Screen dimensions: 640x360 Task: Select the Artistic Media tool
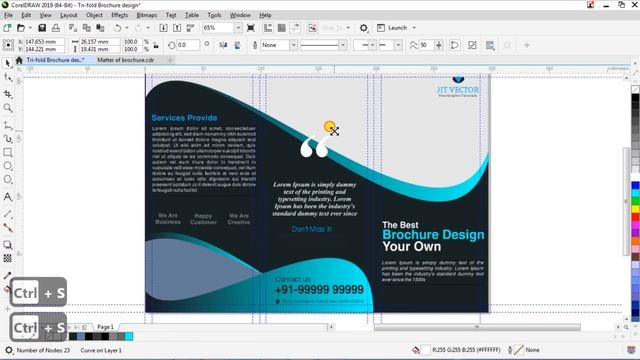pos(7,139)
